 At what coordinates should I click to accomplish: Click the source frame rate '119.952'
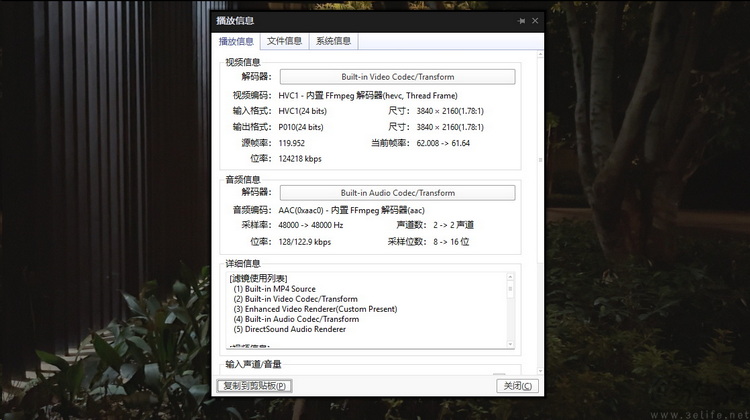[291, 143]
